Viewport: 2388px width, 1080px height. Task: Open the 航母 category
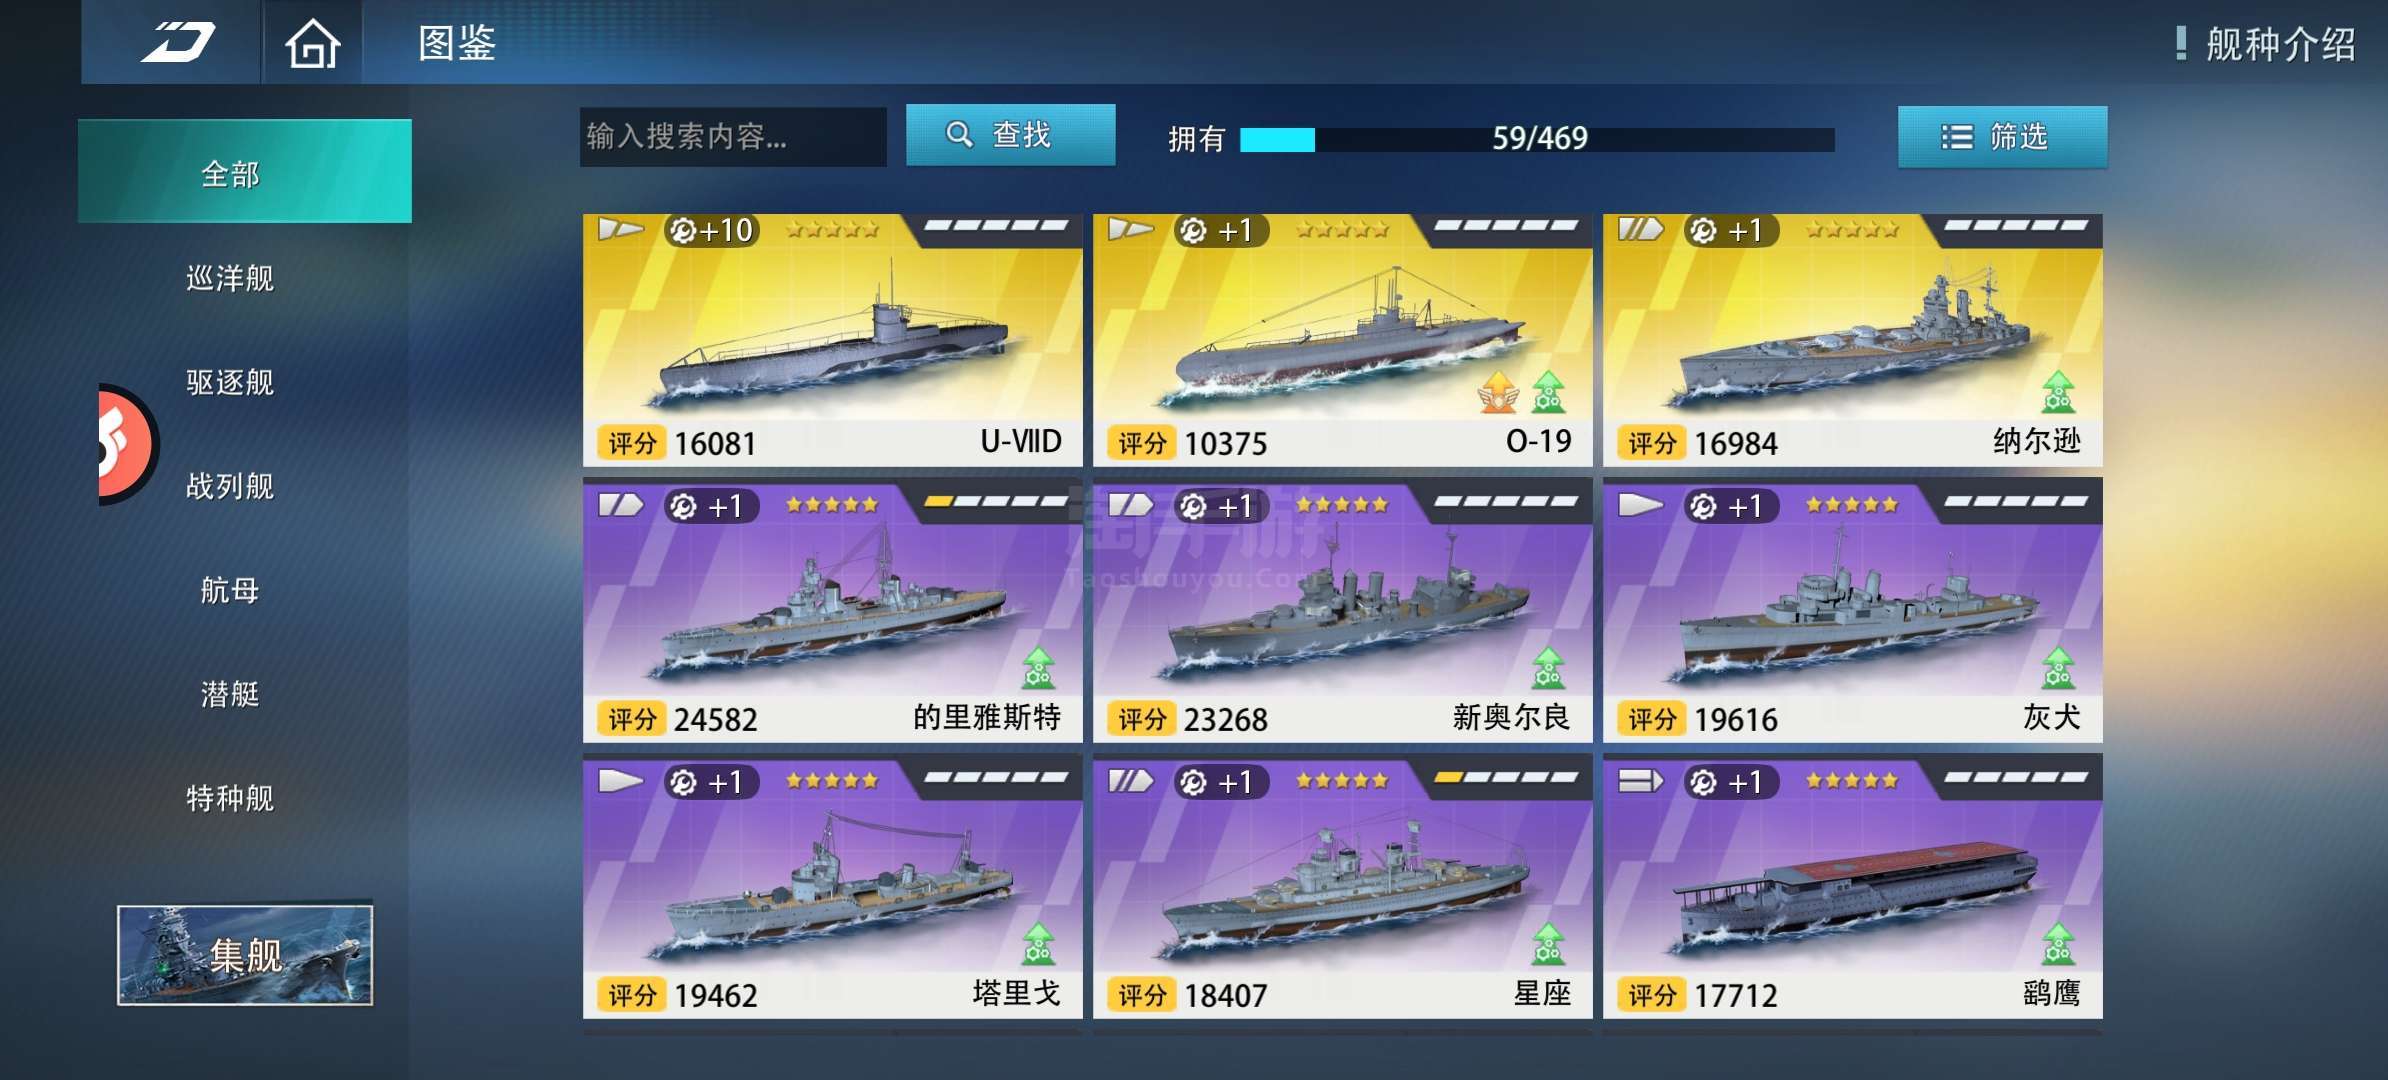click(x=230, y=590)
